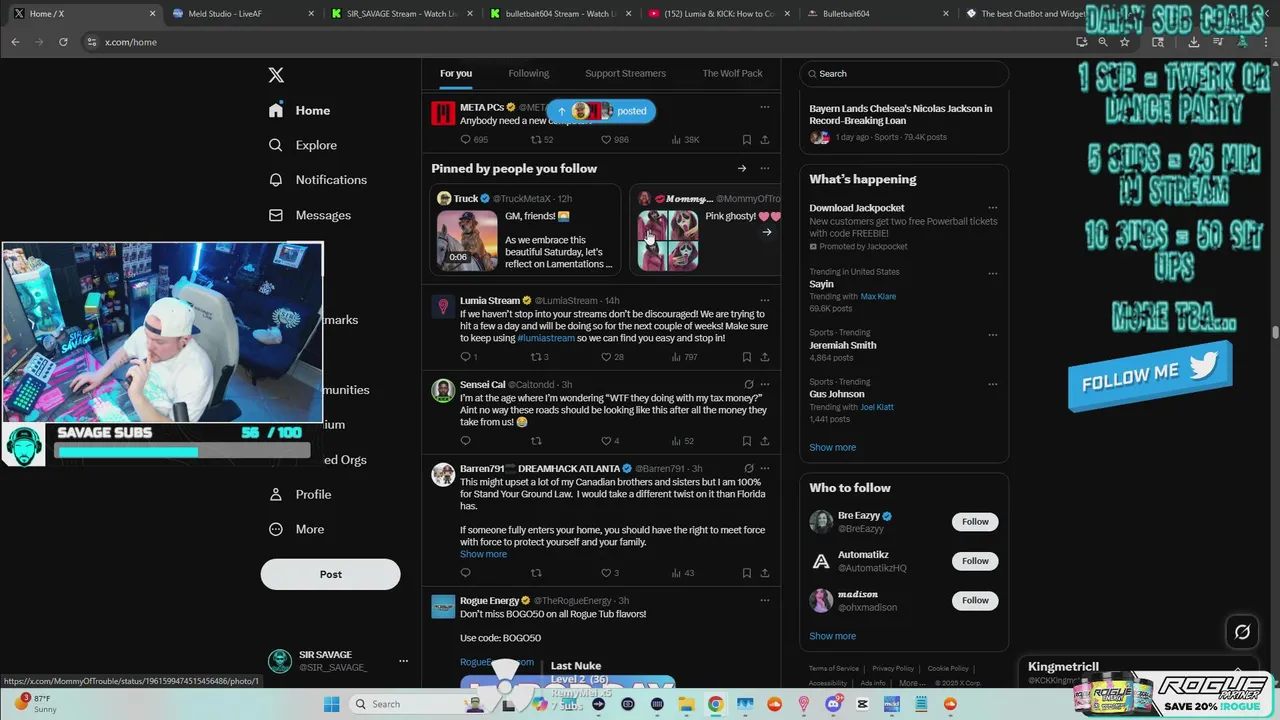Viewport: 1280px width, 720px height.
Task: Share the Sensei Cal post
Action: [x=765, y=441]
